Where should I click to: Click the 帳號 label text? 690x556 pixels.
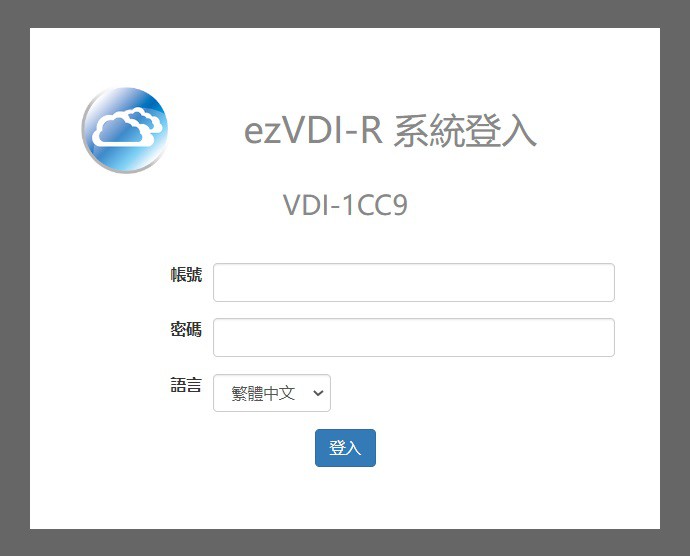pos(186,274)
